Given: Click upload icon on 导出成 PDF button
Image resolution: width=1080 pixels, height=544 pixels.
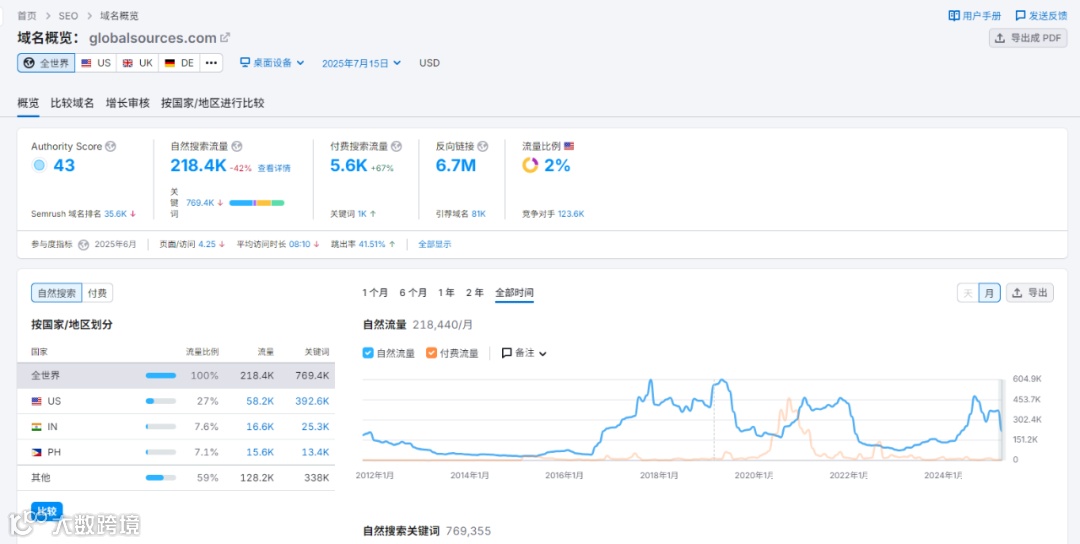Looking at the screenshot, I should [x=1000, y=39].
